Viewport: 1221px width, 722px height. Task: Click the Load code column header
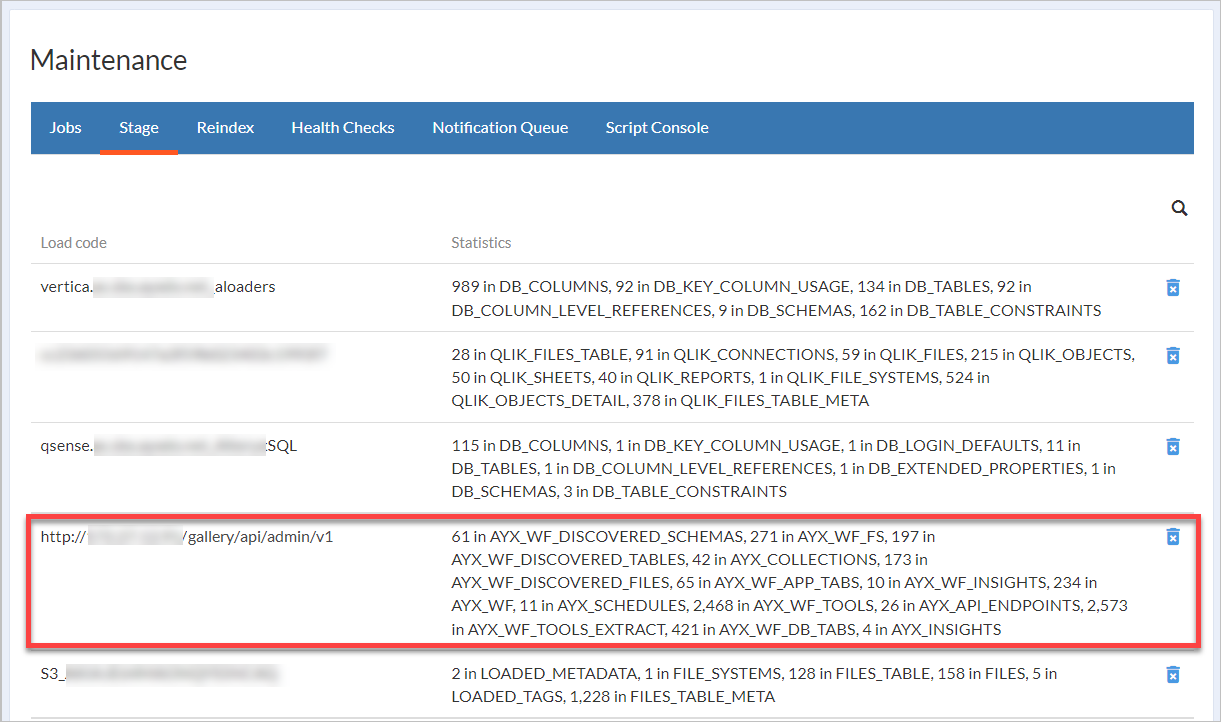[74, 243]
